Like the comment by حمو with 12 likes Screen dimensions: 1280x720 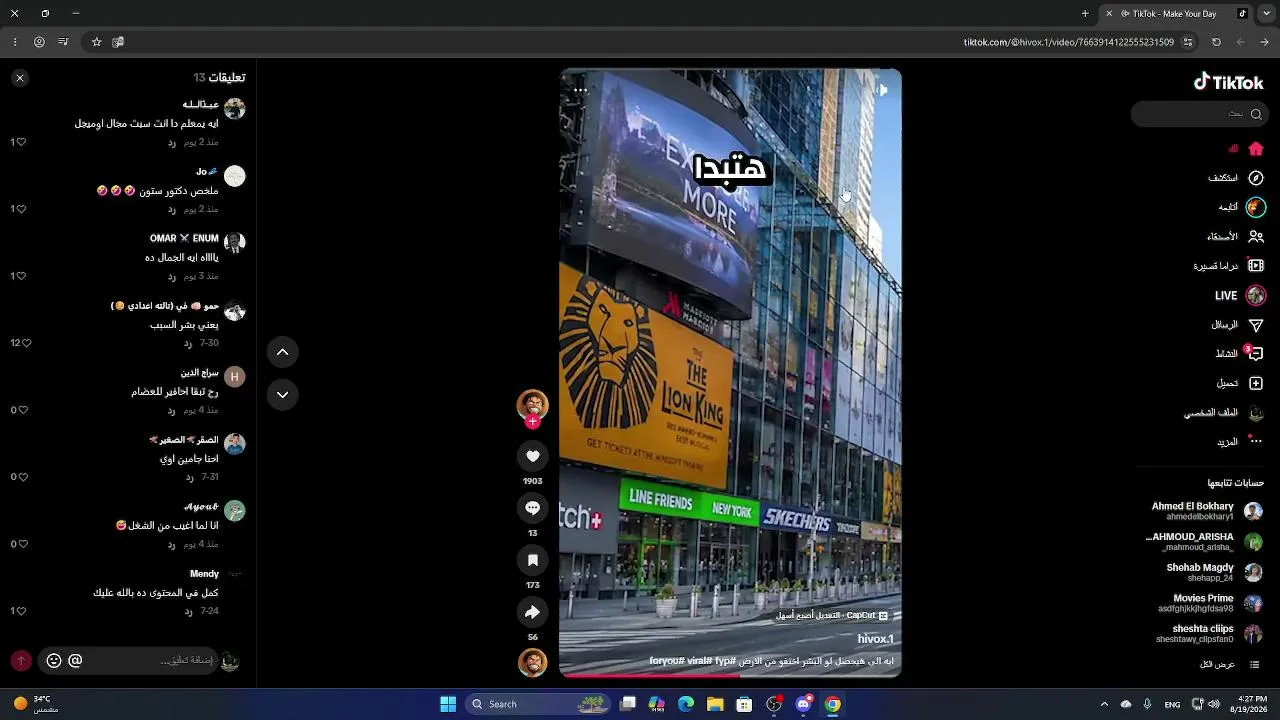26,343
